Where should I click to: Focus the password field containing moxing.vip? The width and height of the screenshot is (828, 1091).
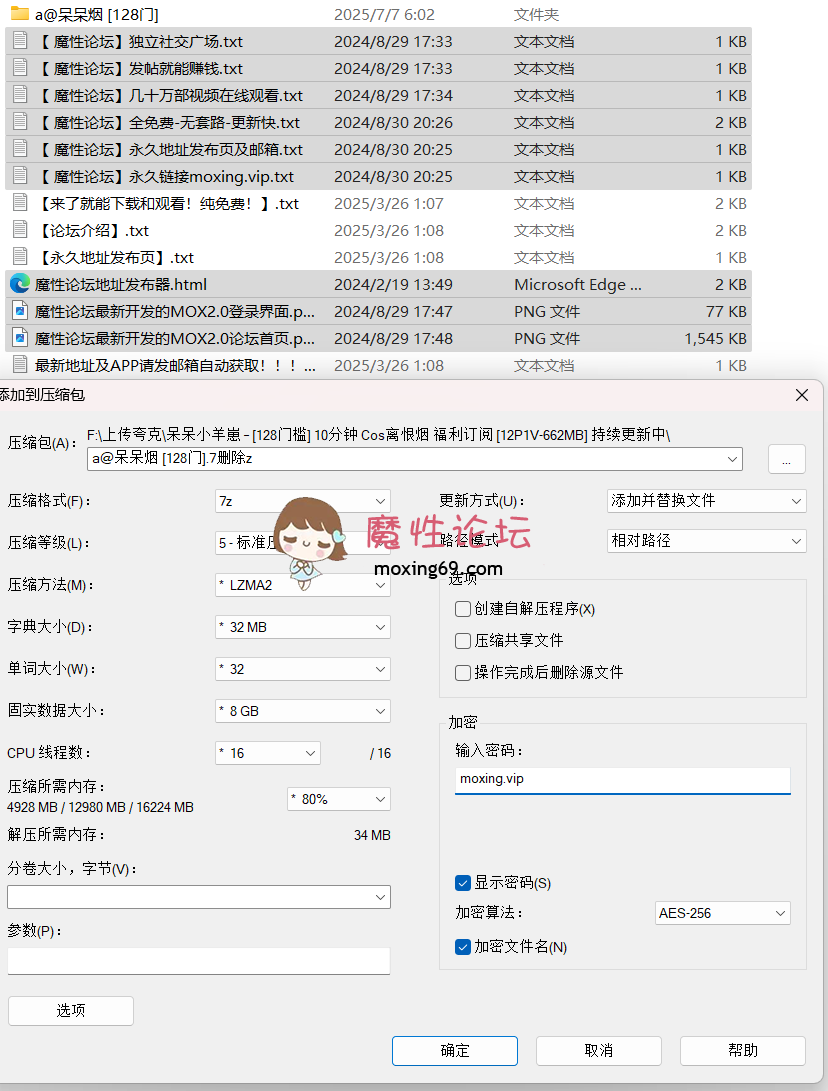click(623, 780)
